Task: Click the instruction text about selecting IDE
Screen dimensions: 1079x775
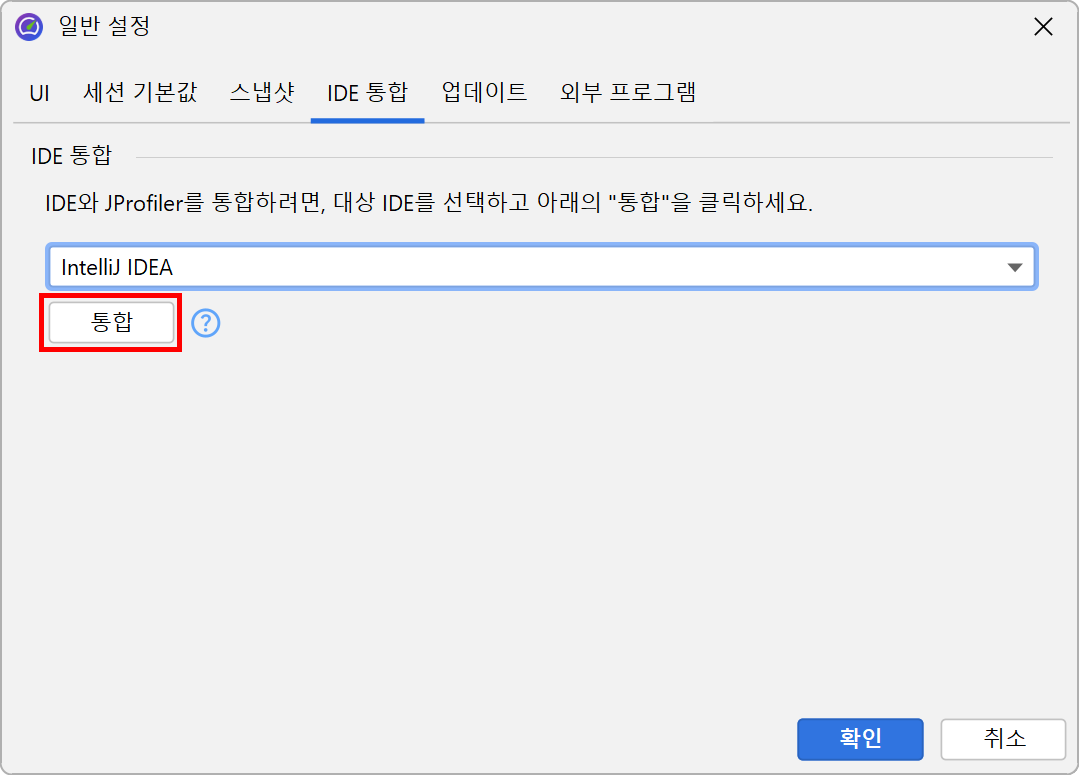Action: (429, 203)
